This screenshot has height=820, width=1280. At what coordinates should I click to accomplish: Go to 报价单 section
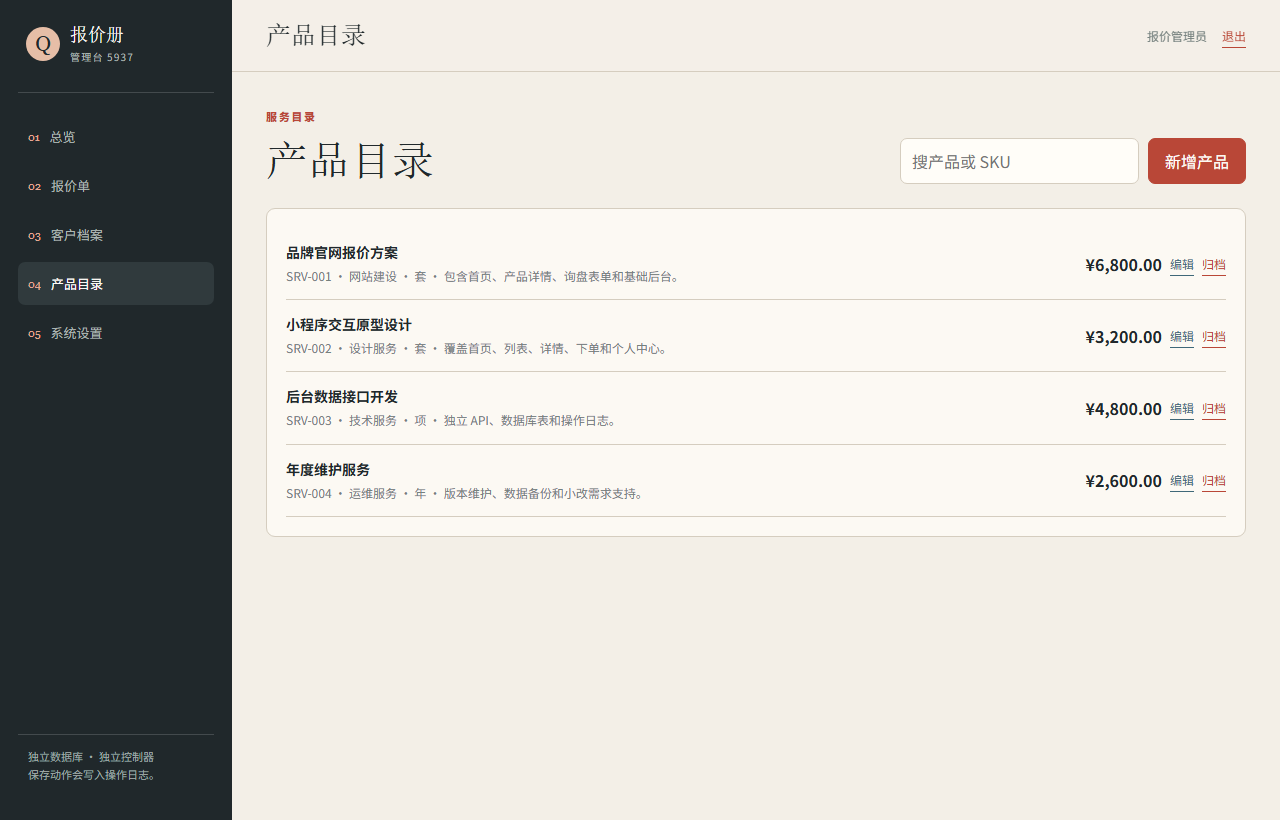[116, 186]
